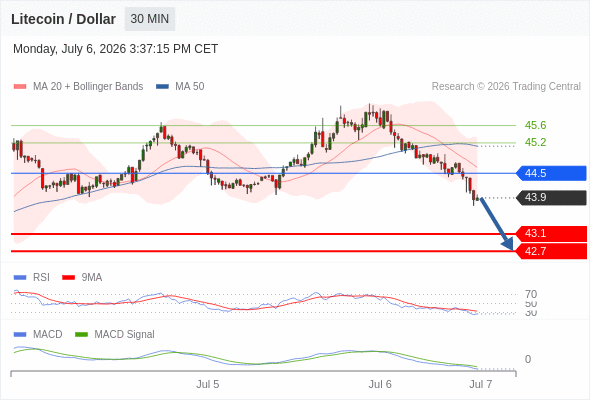This screenshot has width=590, height=400.
Task: Click the Jul 6 date axis marker
Action: tap(380, 384)
